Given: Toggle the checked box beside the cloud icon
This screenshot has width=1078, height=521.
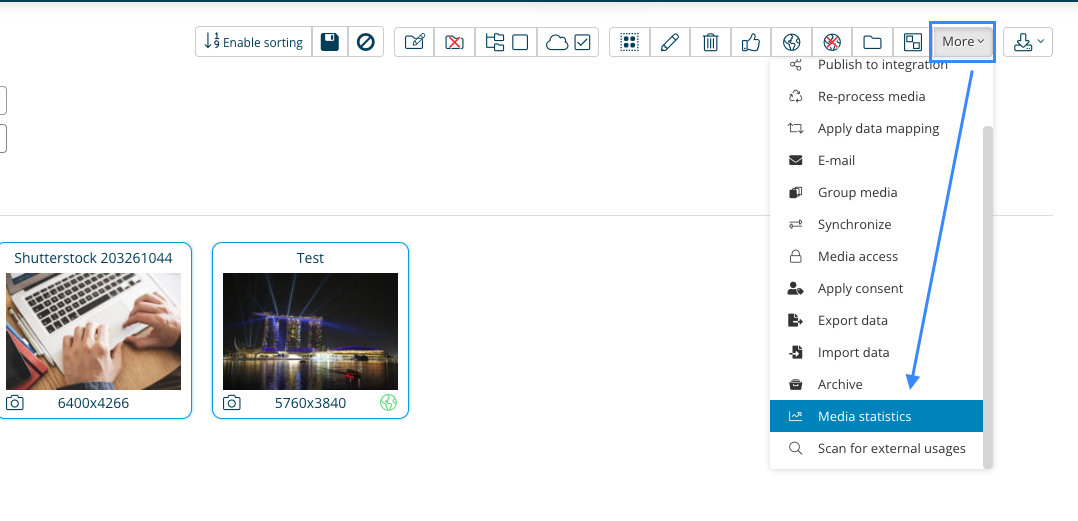Looking at the screenshot, I should (582, 43).
